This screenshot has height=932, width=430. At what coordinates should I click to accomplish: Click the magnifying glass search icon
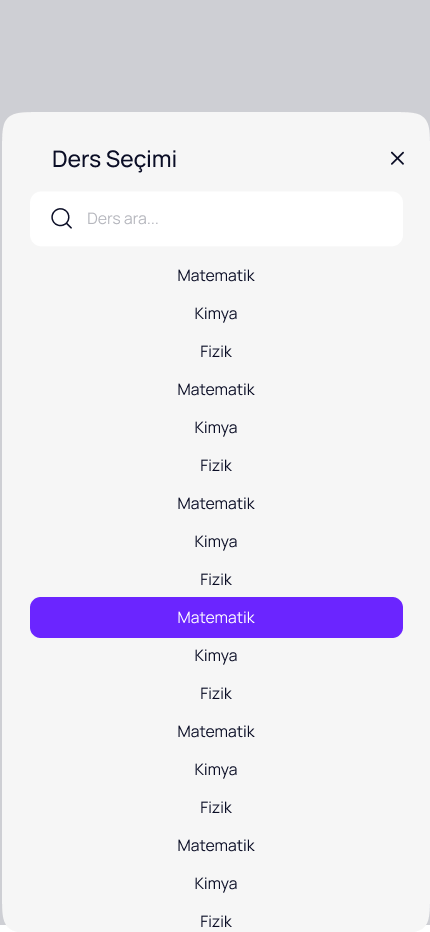pos(61,219)
